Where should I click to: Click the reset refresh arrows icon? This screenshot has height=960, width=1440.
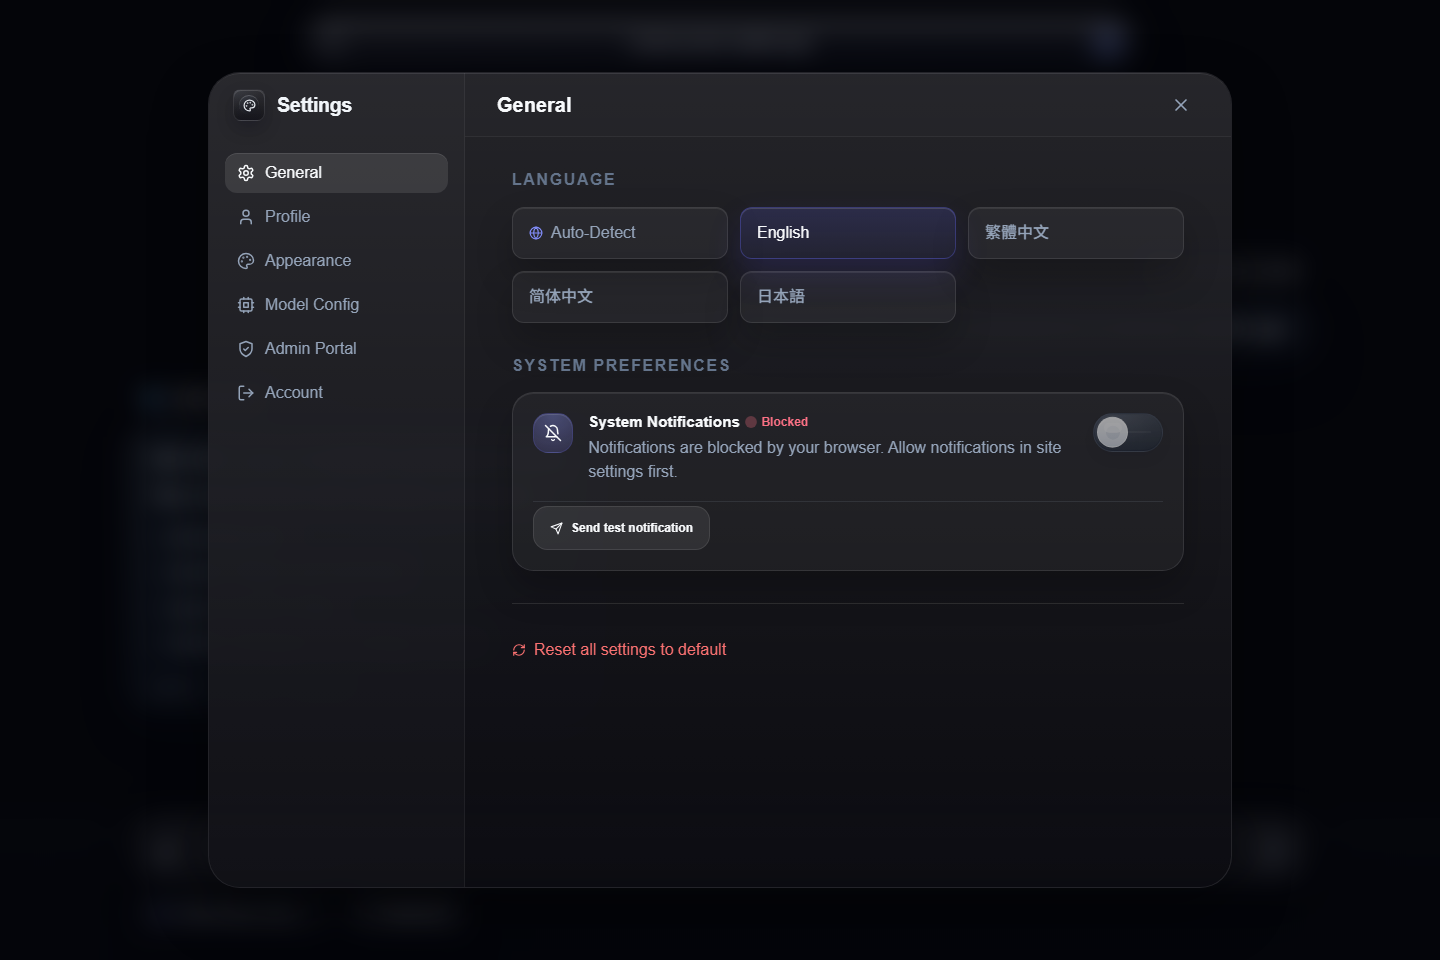[x=519, y=650]
